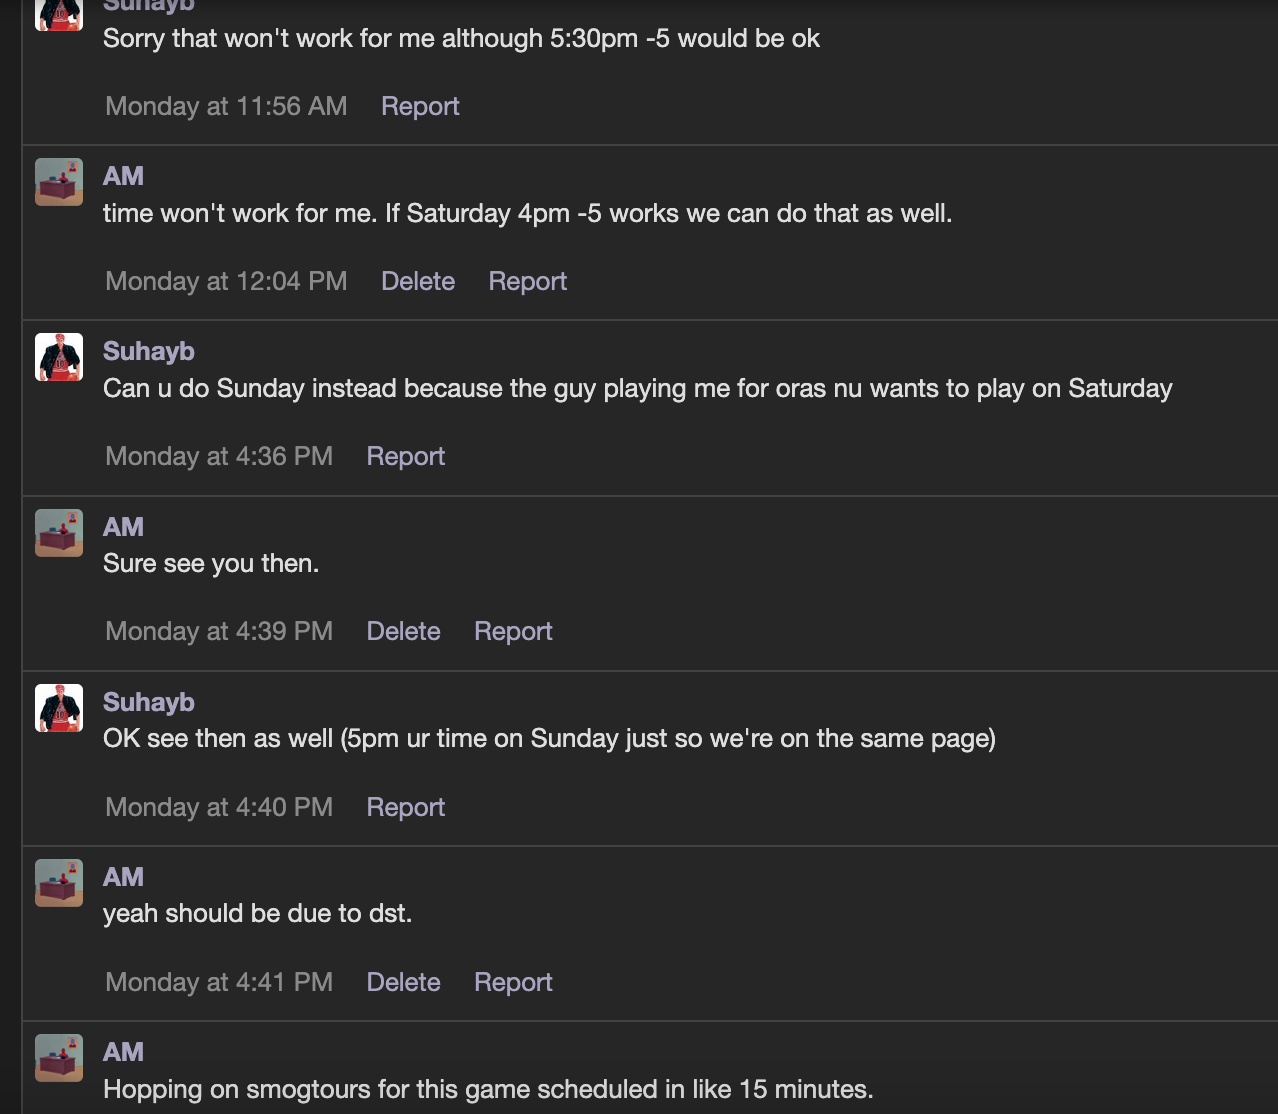Delete the "Sure see you then" message
Viewport: 1278px width, 1114px height.
point(404,631)
